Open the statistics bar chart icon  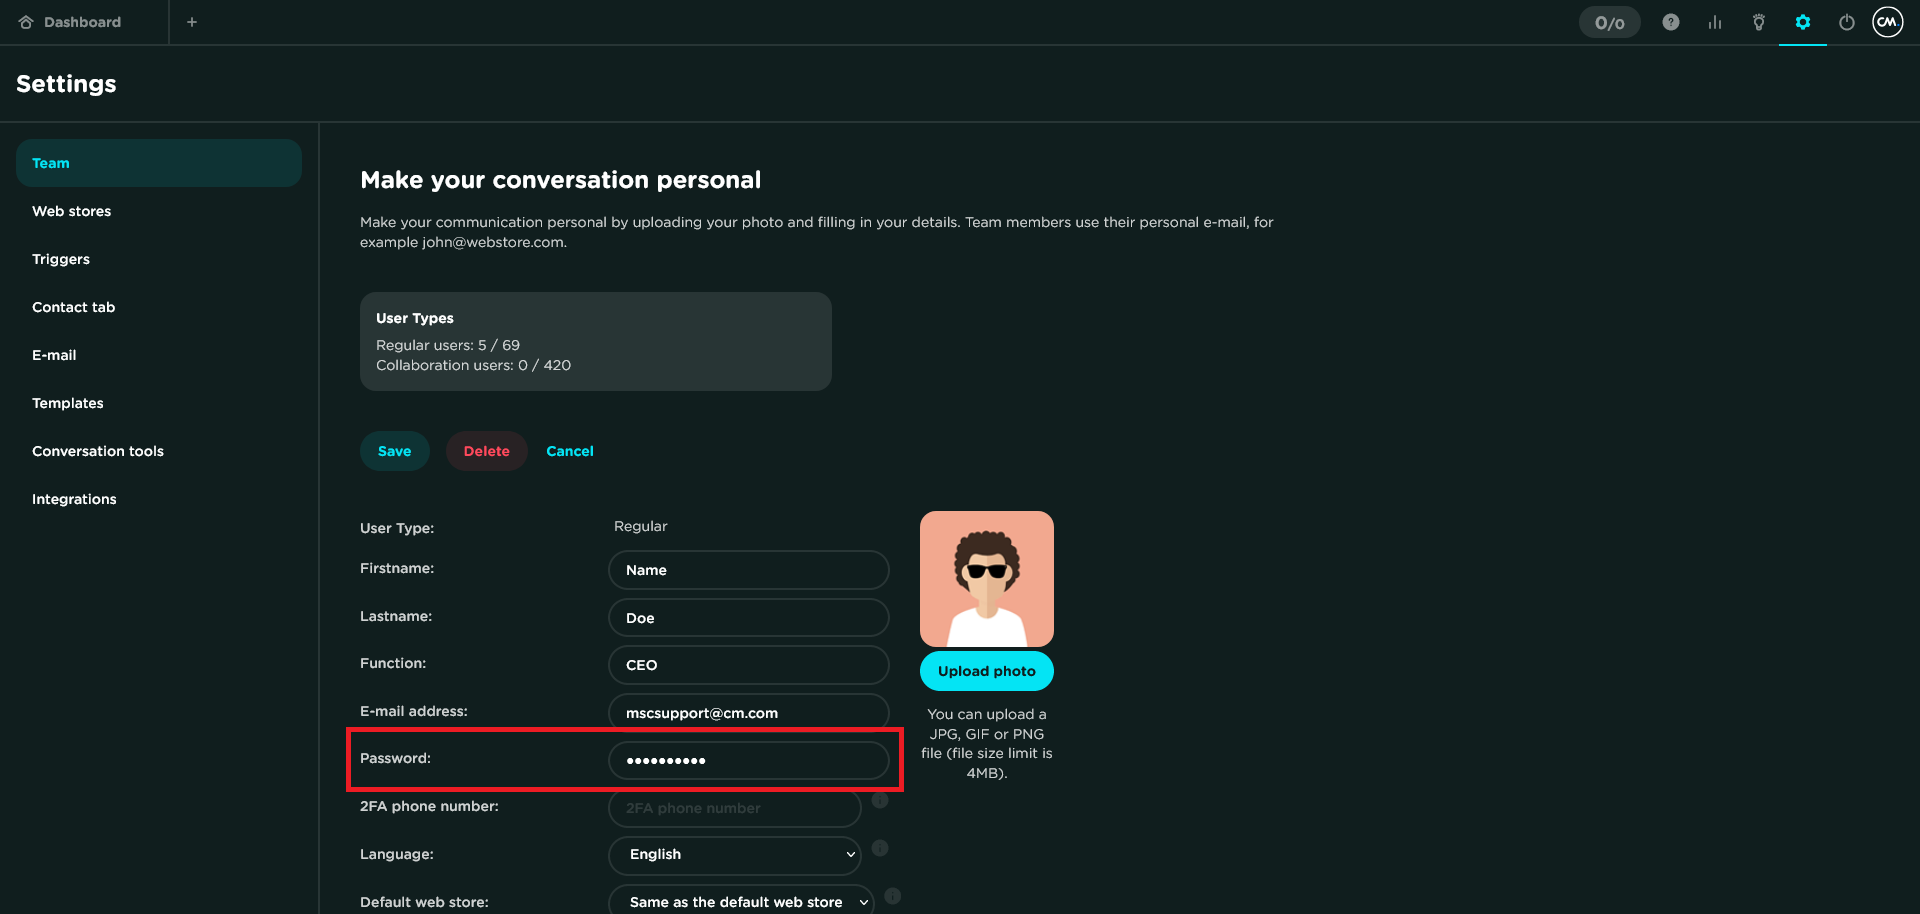click(1715, 22)
